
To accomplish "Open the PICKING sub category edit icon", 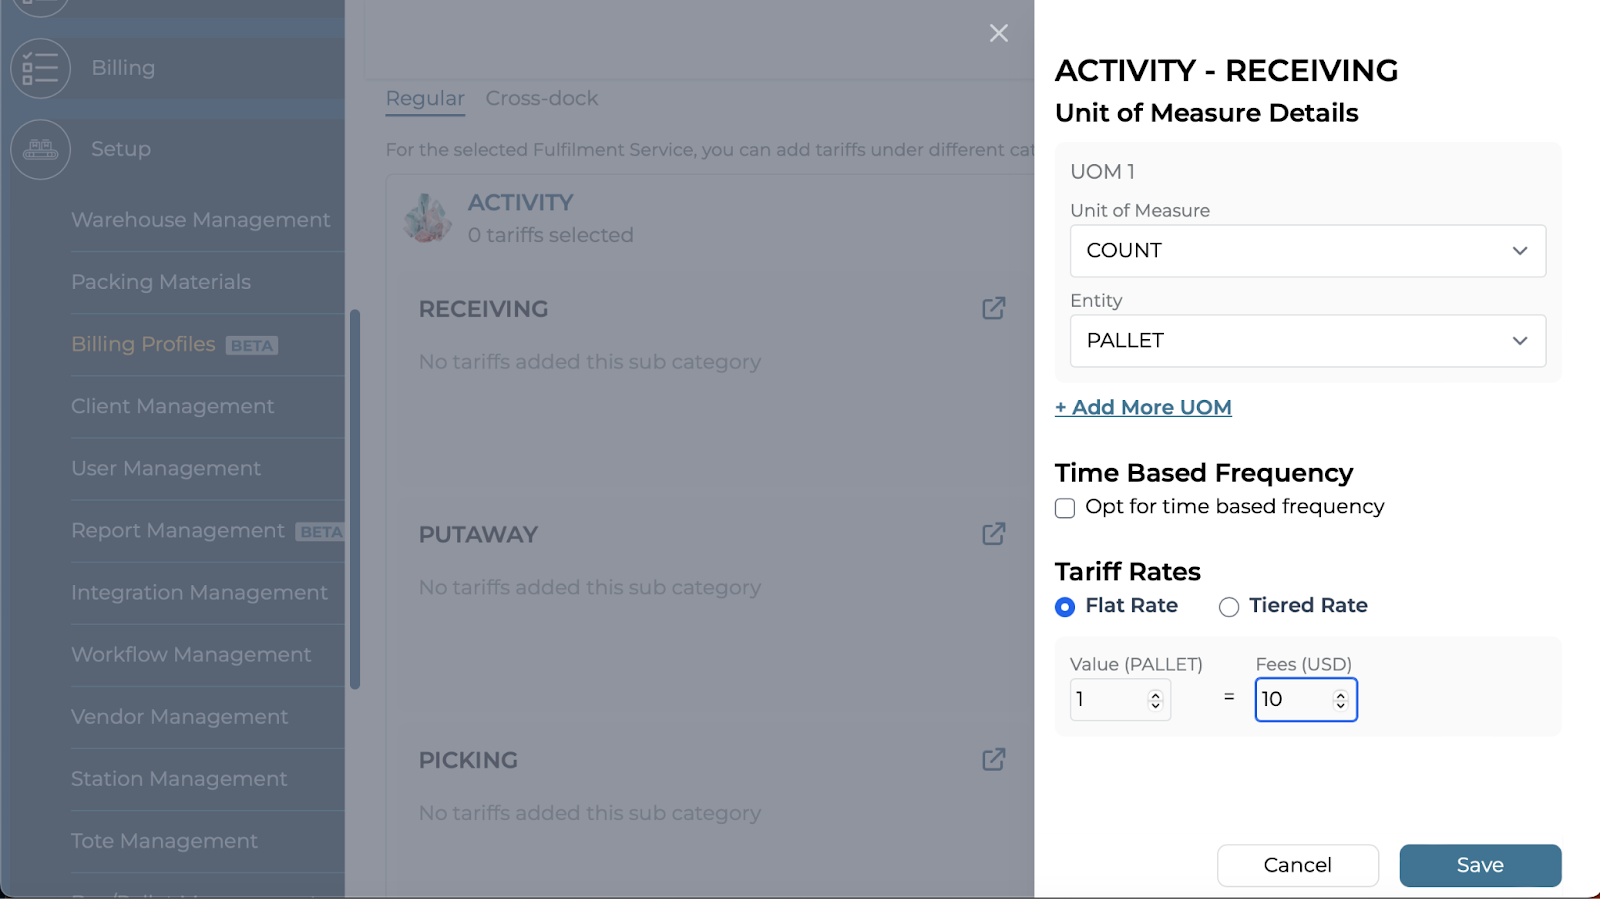I will tap(993, 760).
